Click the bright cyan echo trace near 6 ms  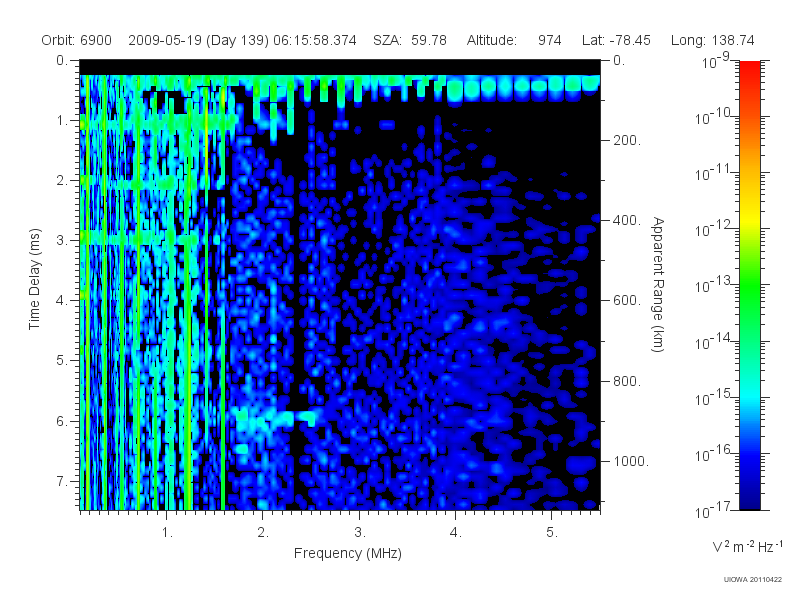[x=276, y=418]
